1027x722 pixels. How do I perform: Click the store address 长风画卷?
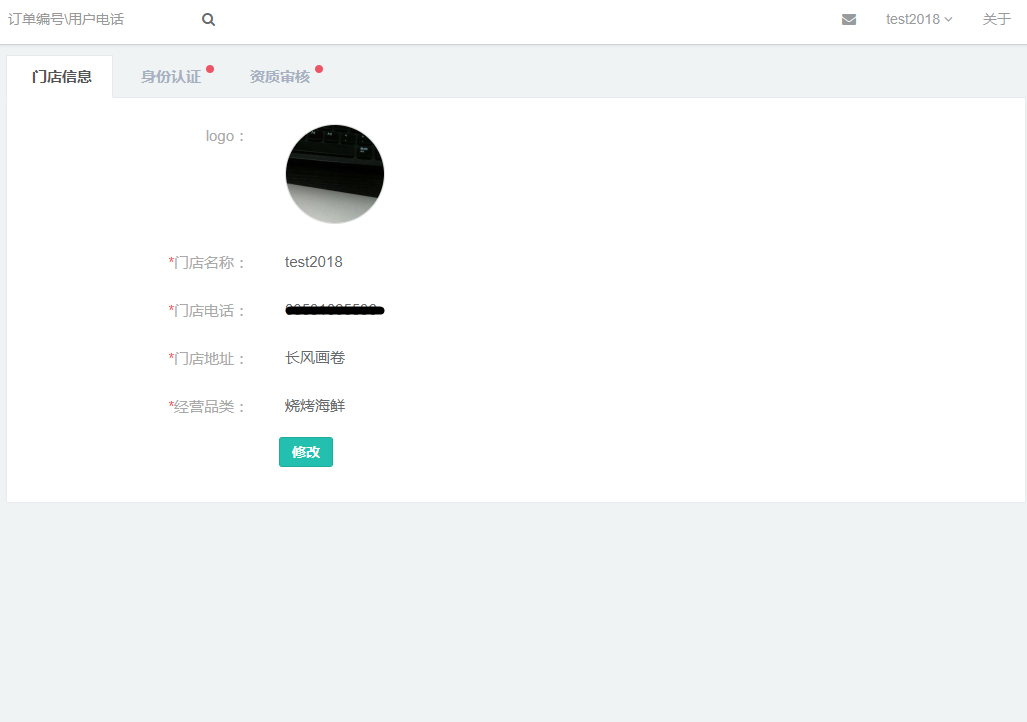(315, 358)
